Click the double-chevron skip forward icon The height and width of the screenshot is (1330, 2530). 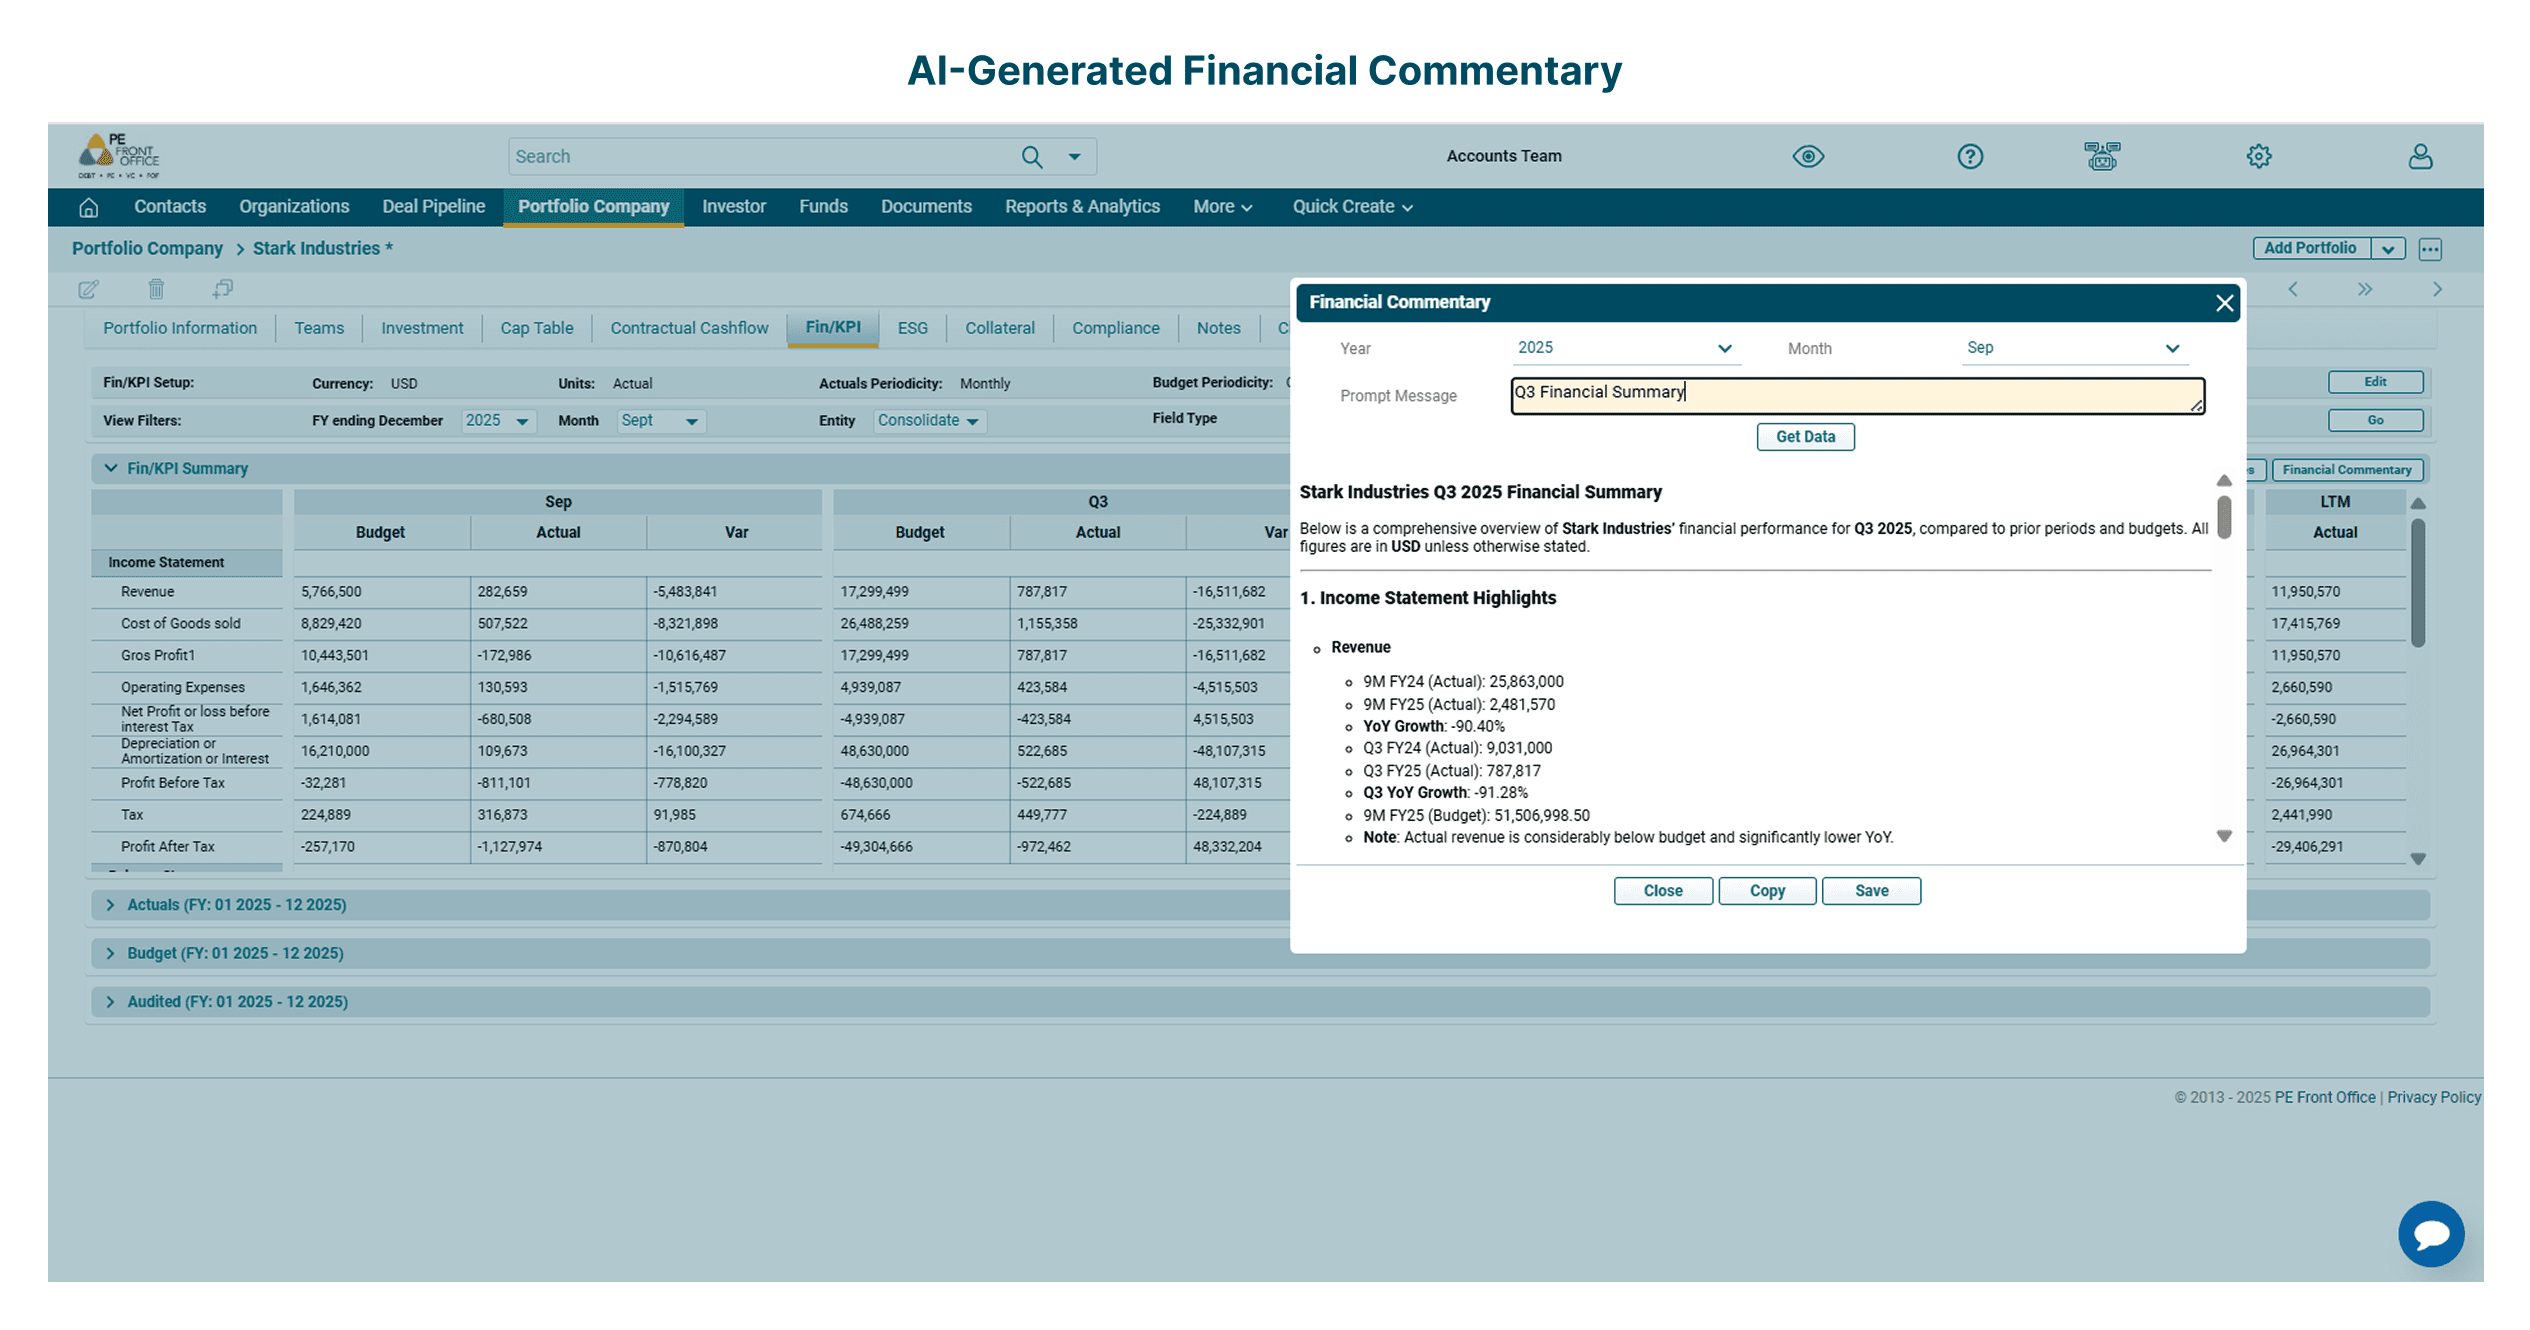click(x=2364, y=289)
